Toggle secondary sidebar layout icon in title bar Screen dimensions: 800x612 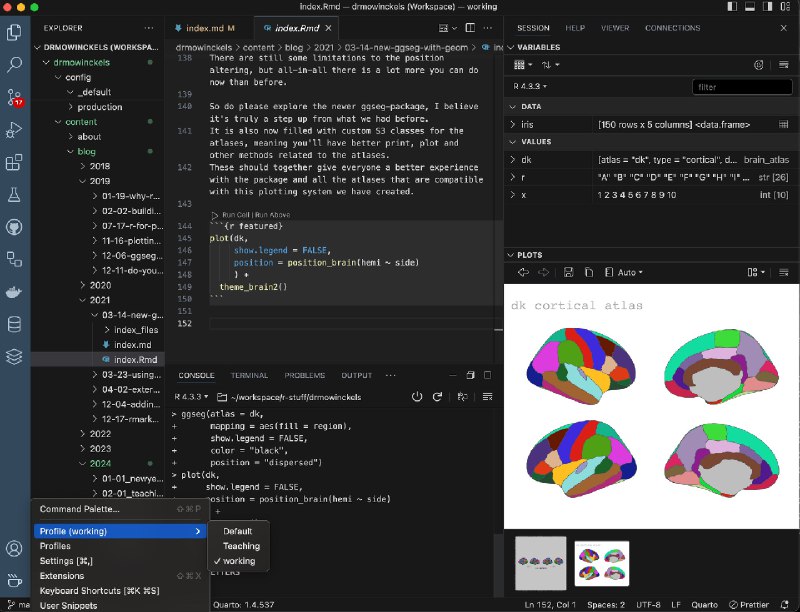pos(767,7)
